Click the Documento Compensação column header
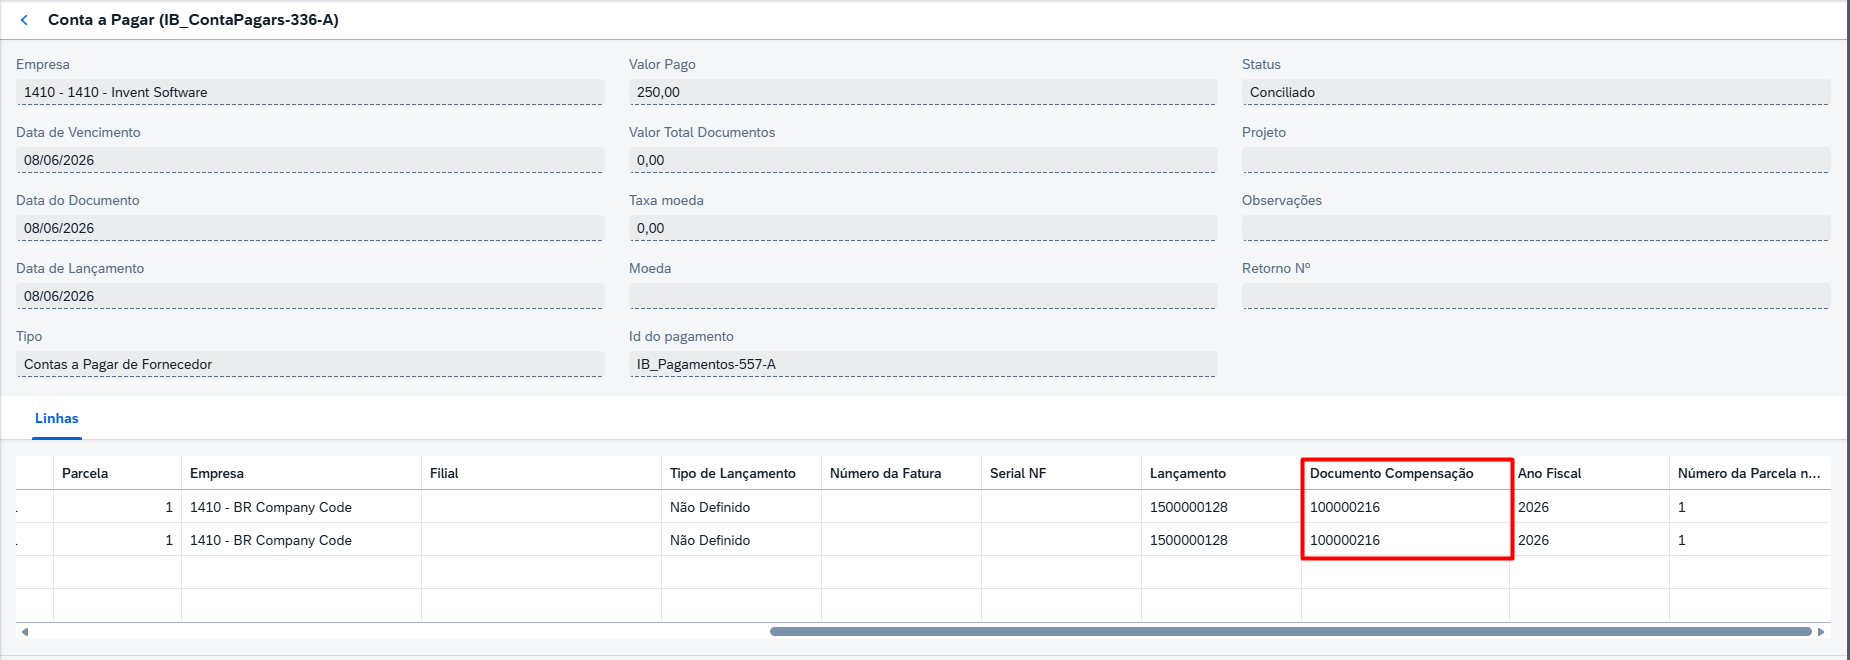 pos(1406,473)
